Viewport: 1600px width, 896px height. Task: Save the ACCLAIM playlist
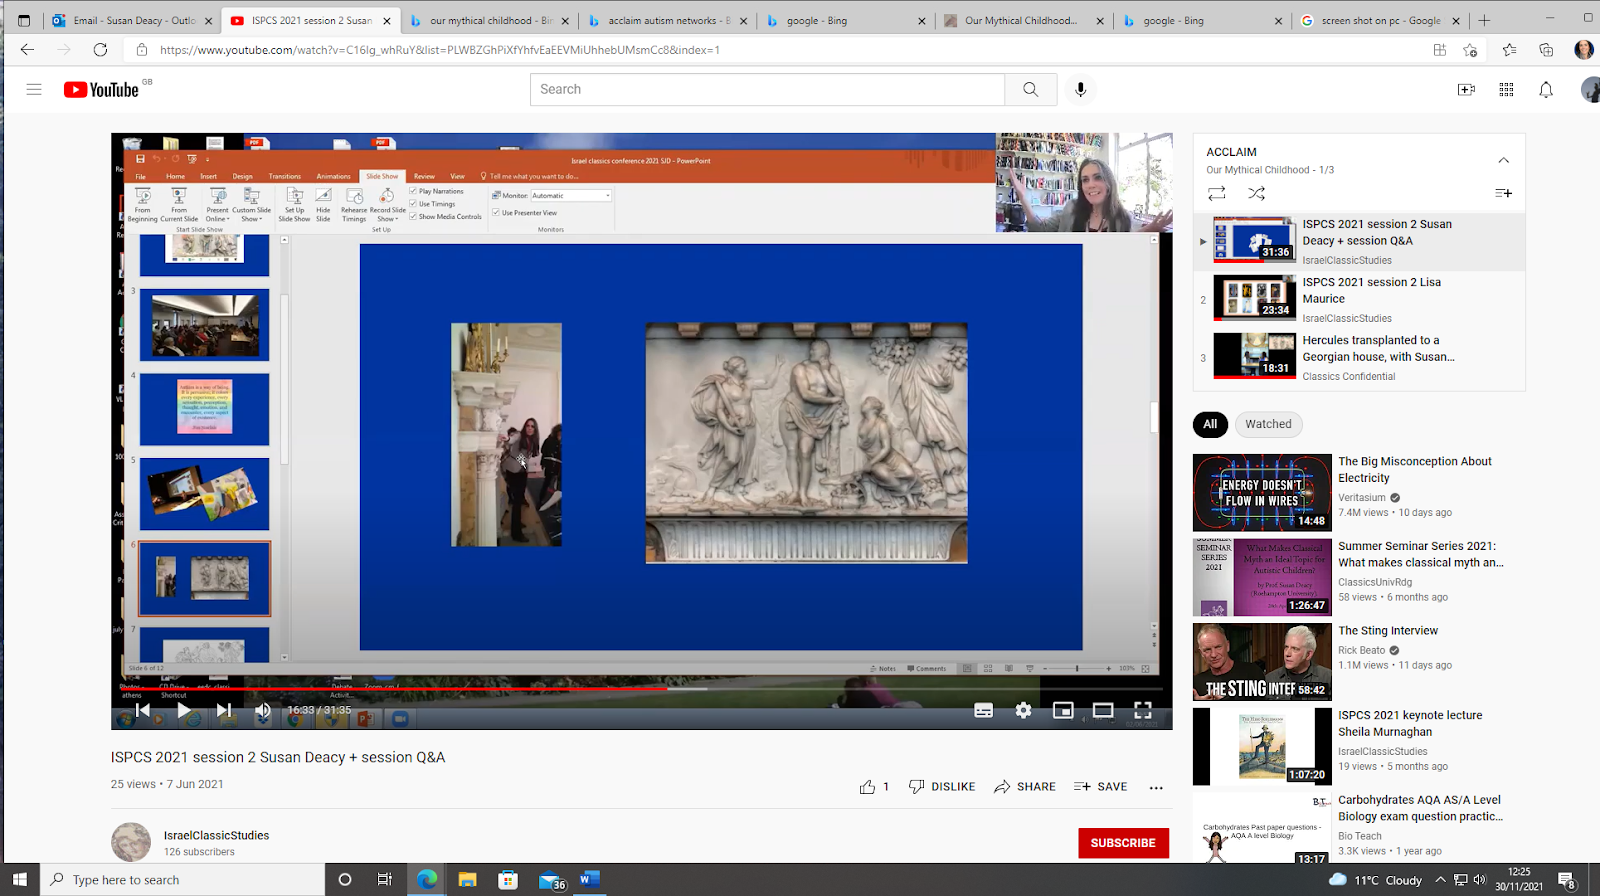[x=1503, y=193]
